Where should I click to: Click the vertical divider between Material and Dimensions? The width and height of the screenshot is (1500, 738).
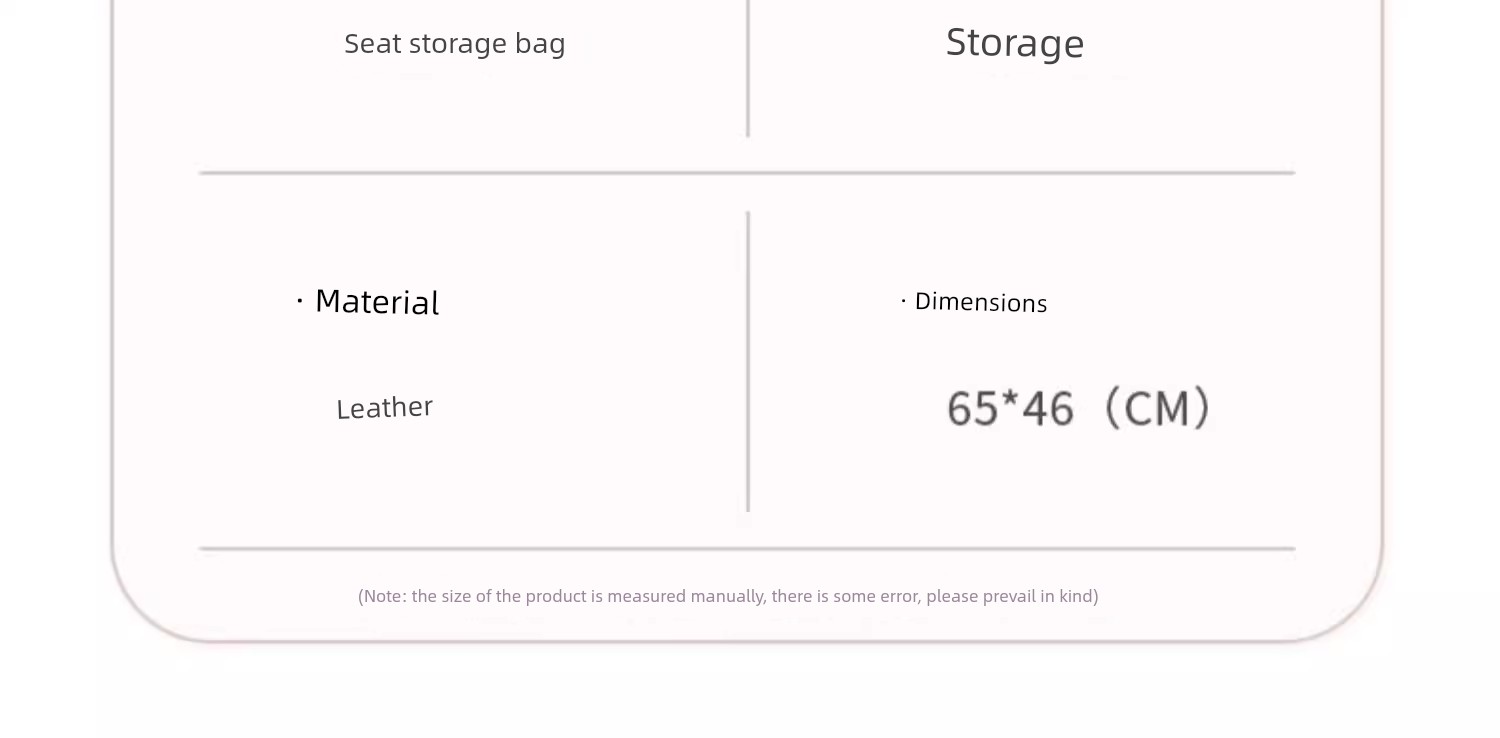click(x=748, y=361)
